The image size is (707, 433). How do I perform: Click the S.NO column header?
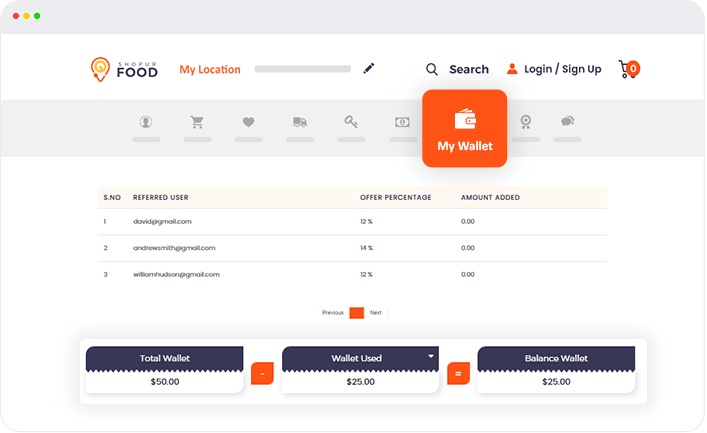click(112, 198)
